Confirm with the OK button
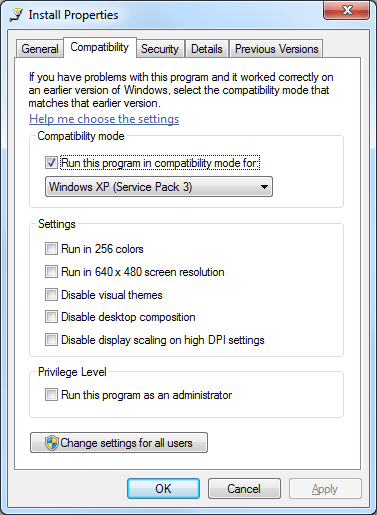This screenshot has width=377, height=515. coord(163,489)
